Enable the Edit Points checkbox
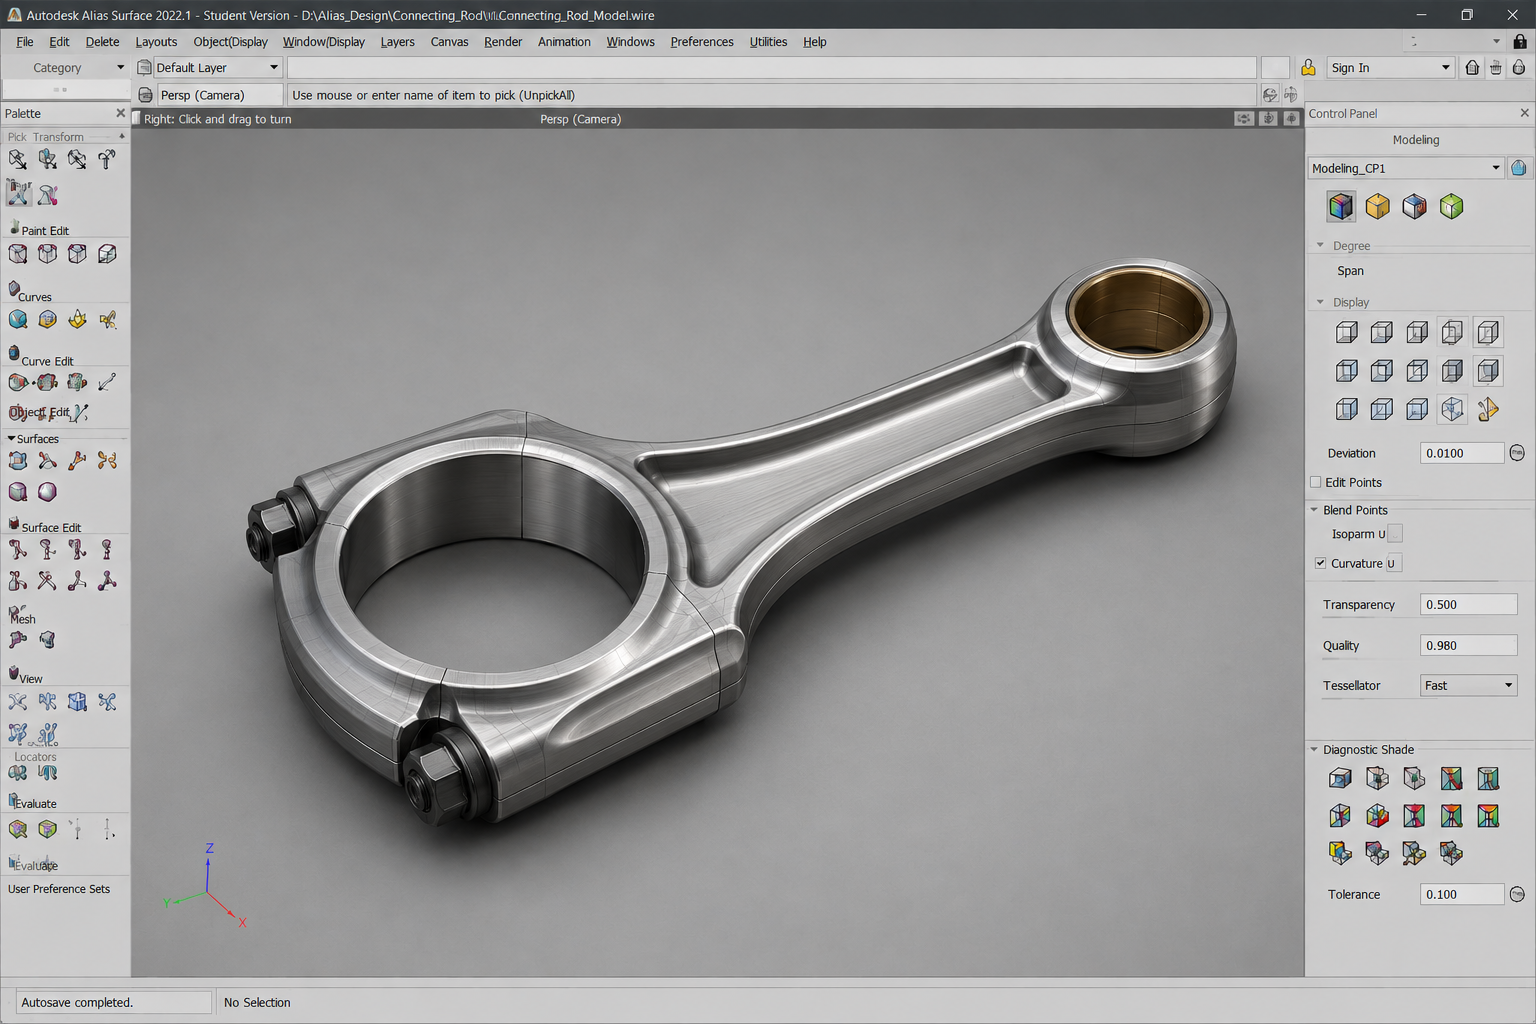 click(x=1316, y=482)
